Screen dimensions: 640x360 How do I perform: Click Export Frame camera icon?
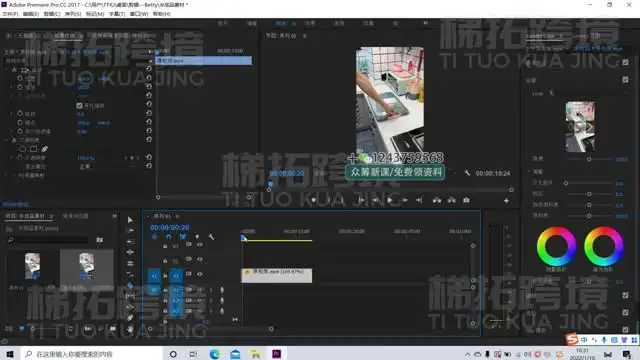point(466,200)
